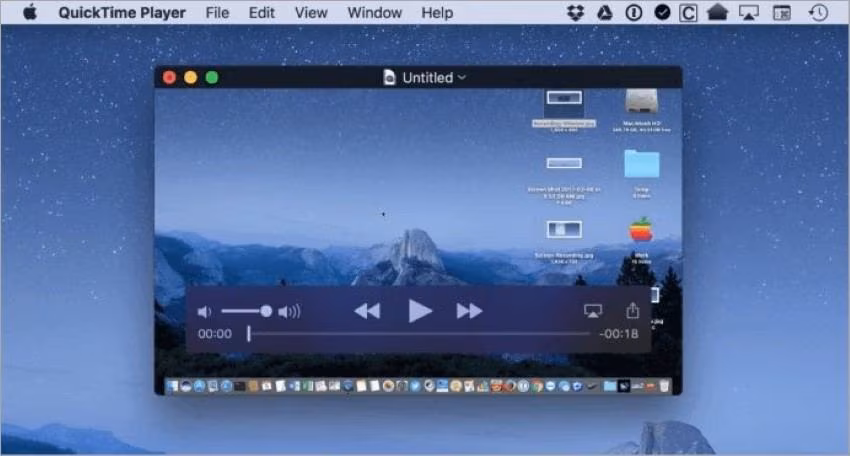The image size is (850, 456).
Task: Open the Share menu in player controls
Action: (x=633, y=311)
